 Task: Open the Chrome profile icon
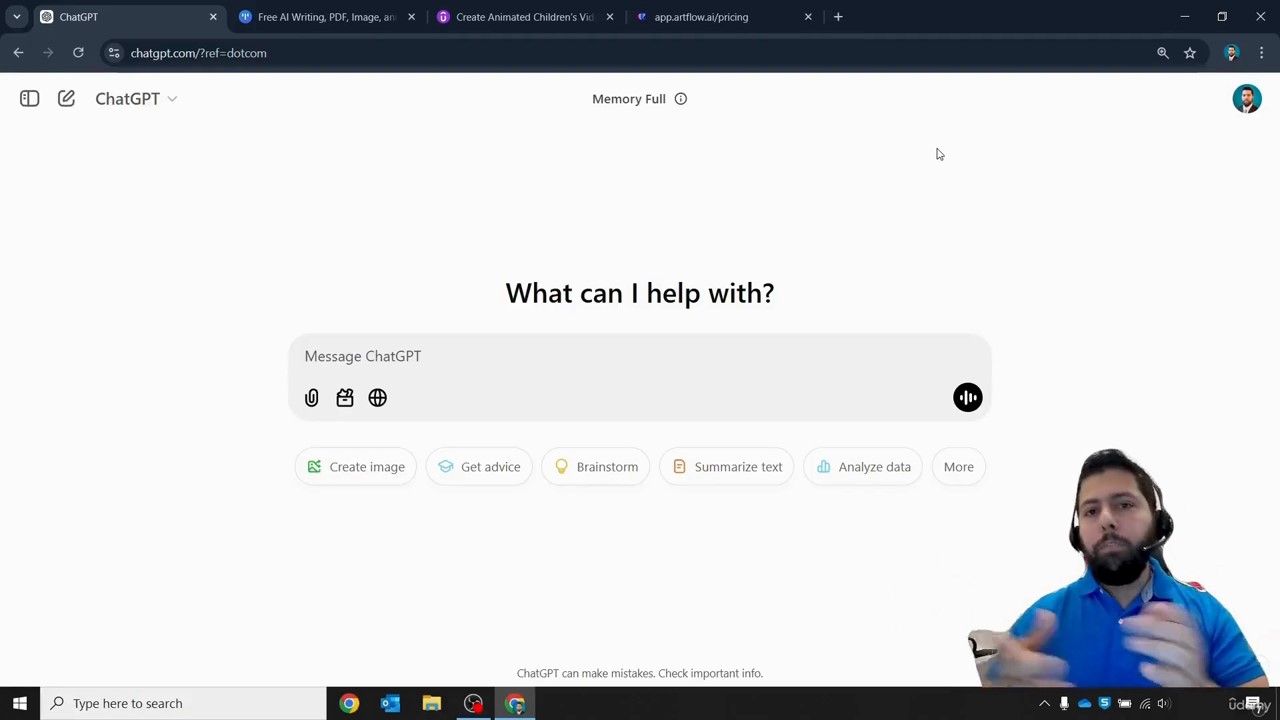[1232, 53]
